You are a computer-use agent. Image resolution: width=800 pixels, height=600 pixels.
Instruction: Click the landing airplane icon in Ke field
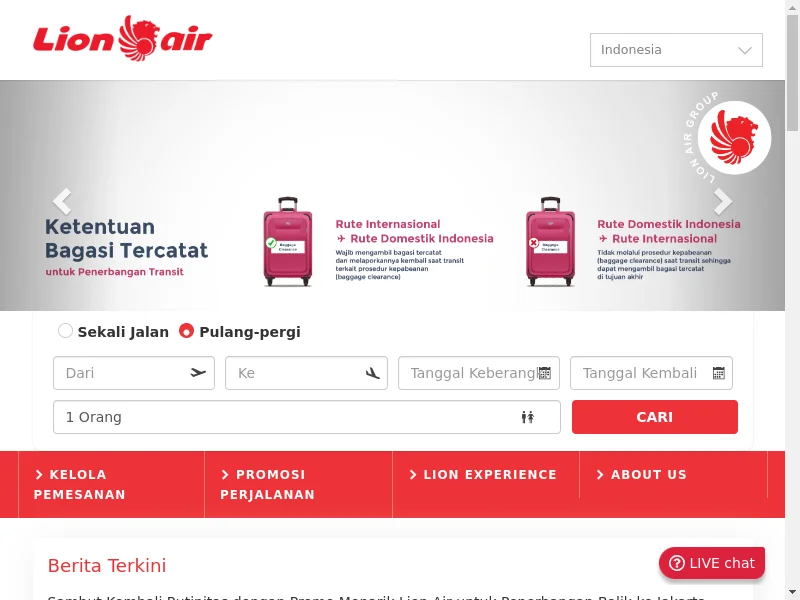tap(372, 373)
